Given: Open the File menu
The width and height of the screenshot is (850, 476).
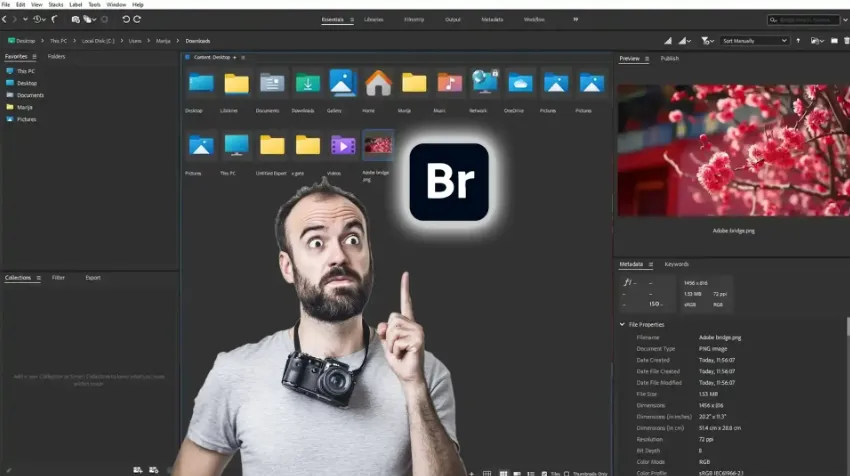Looking at the screenshot, I should [x=6, y=4].
